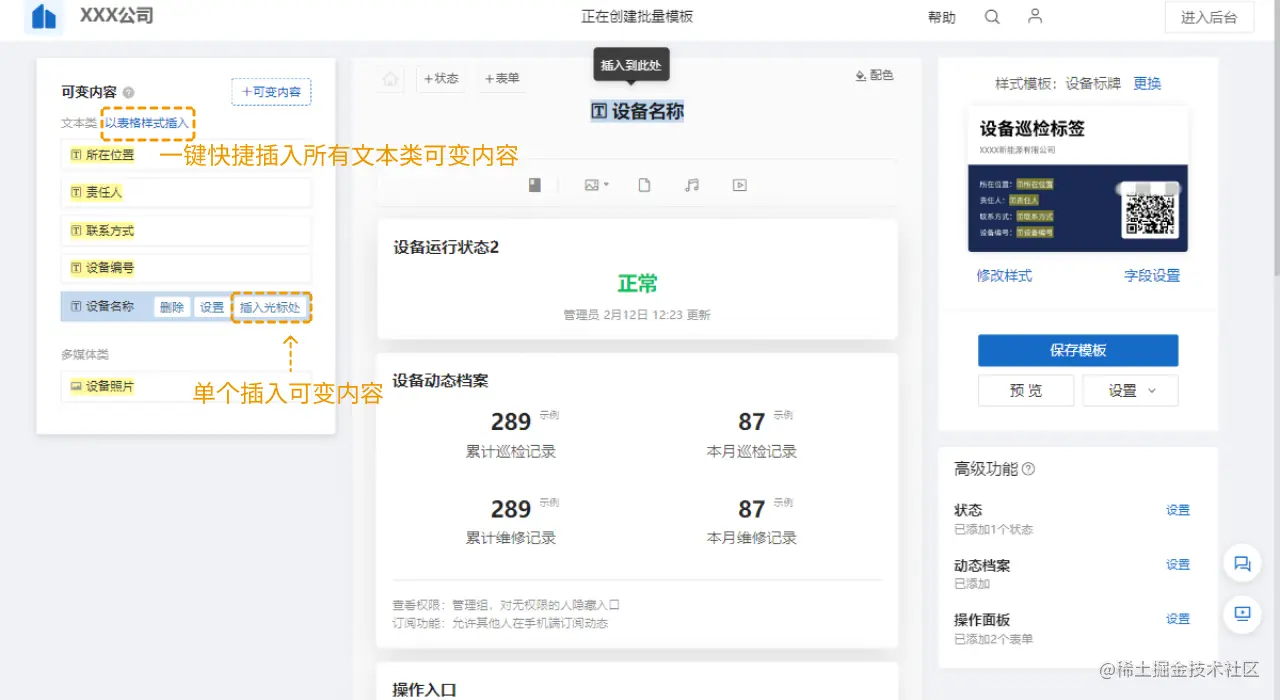Click the green 正常 status value

[637, 284]
